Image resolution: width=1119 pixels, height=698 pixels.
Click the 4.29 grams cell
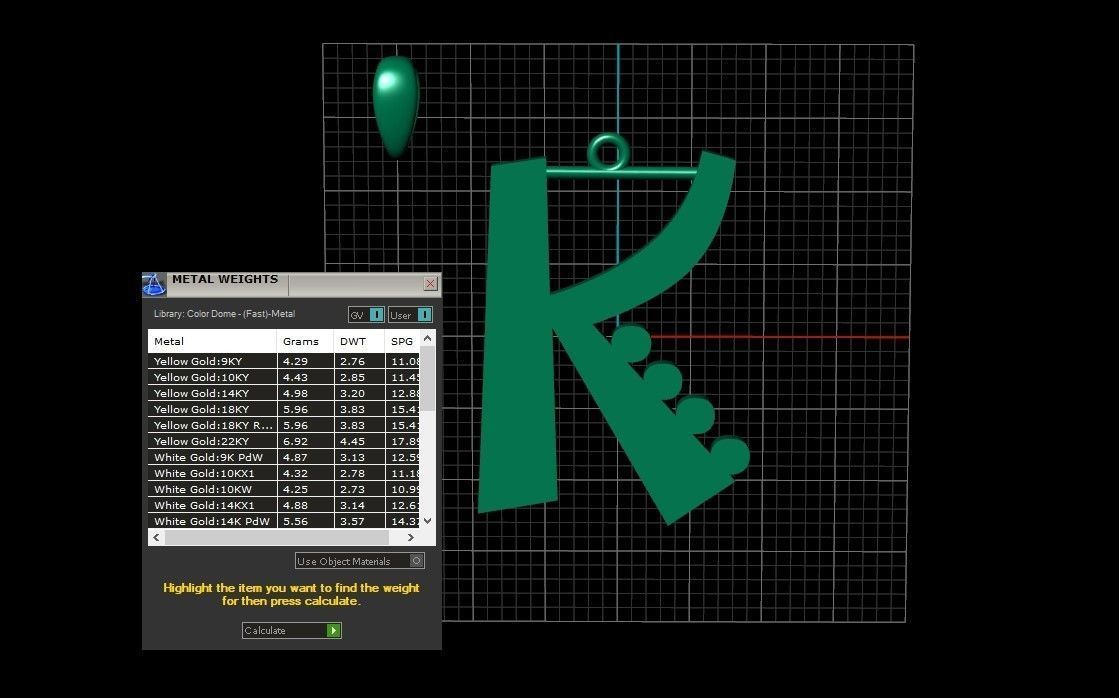305,361
